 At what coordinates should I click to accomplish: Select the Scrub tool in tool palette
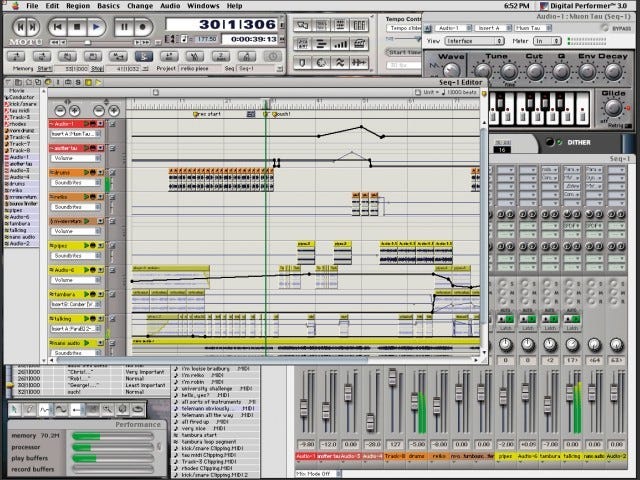pos(123,409)
